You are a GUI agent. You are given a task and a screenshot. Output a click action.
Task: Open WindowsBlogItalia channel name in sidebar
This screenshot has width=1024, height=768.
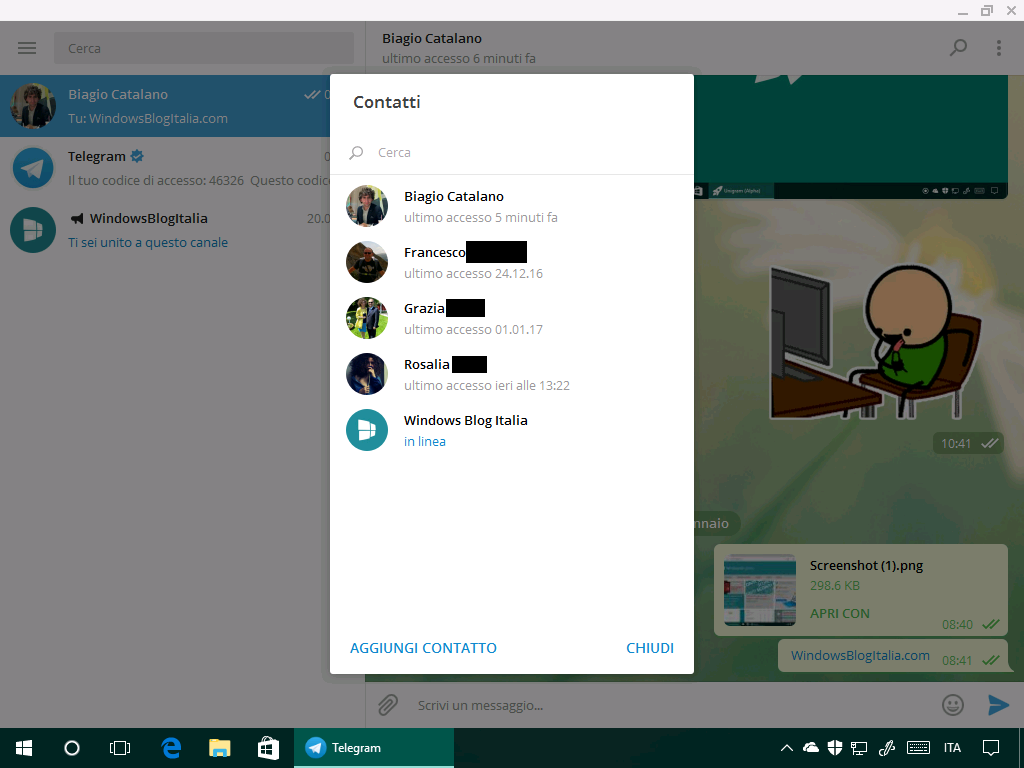point(149,219)
